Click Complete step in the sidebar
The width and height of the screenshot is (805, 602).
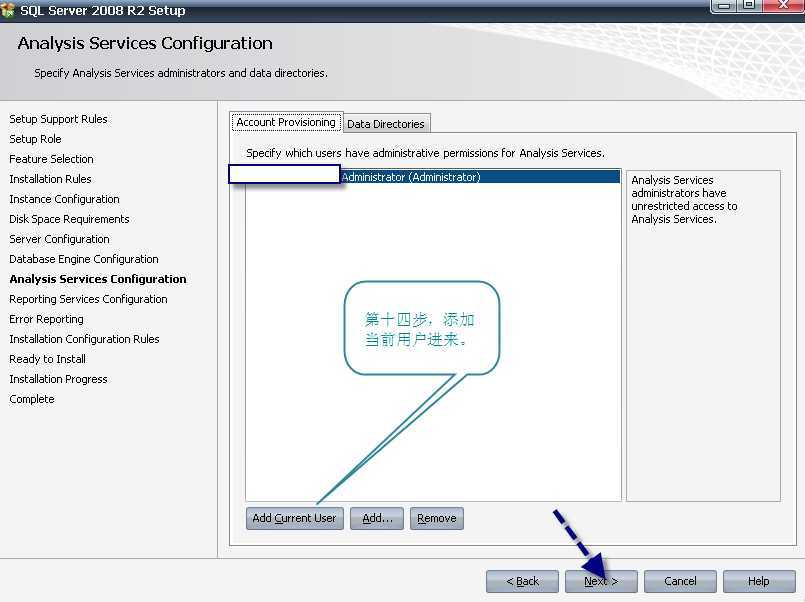point(32,399)
